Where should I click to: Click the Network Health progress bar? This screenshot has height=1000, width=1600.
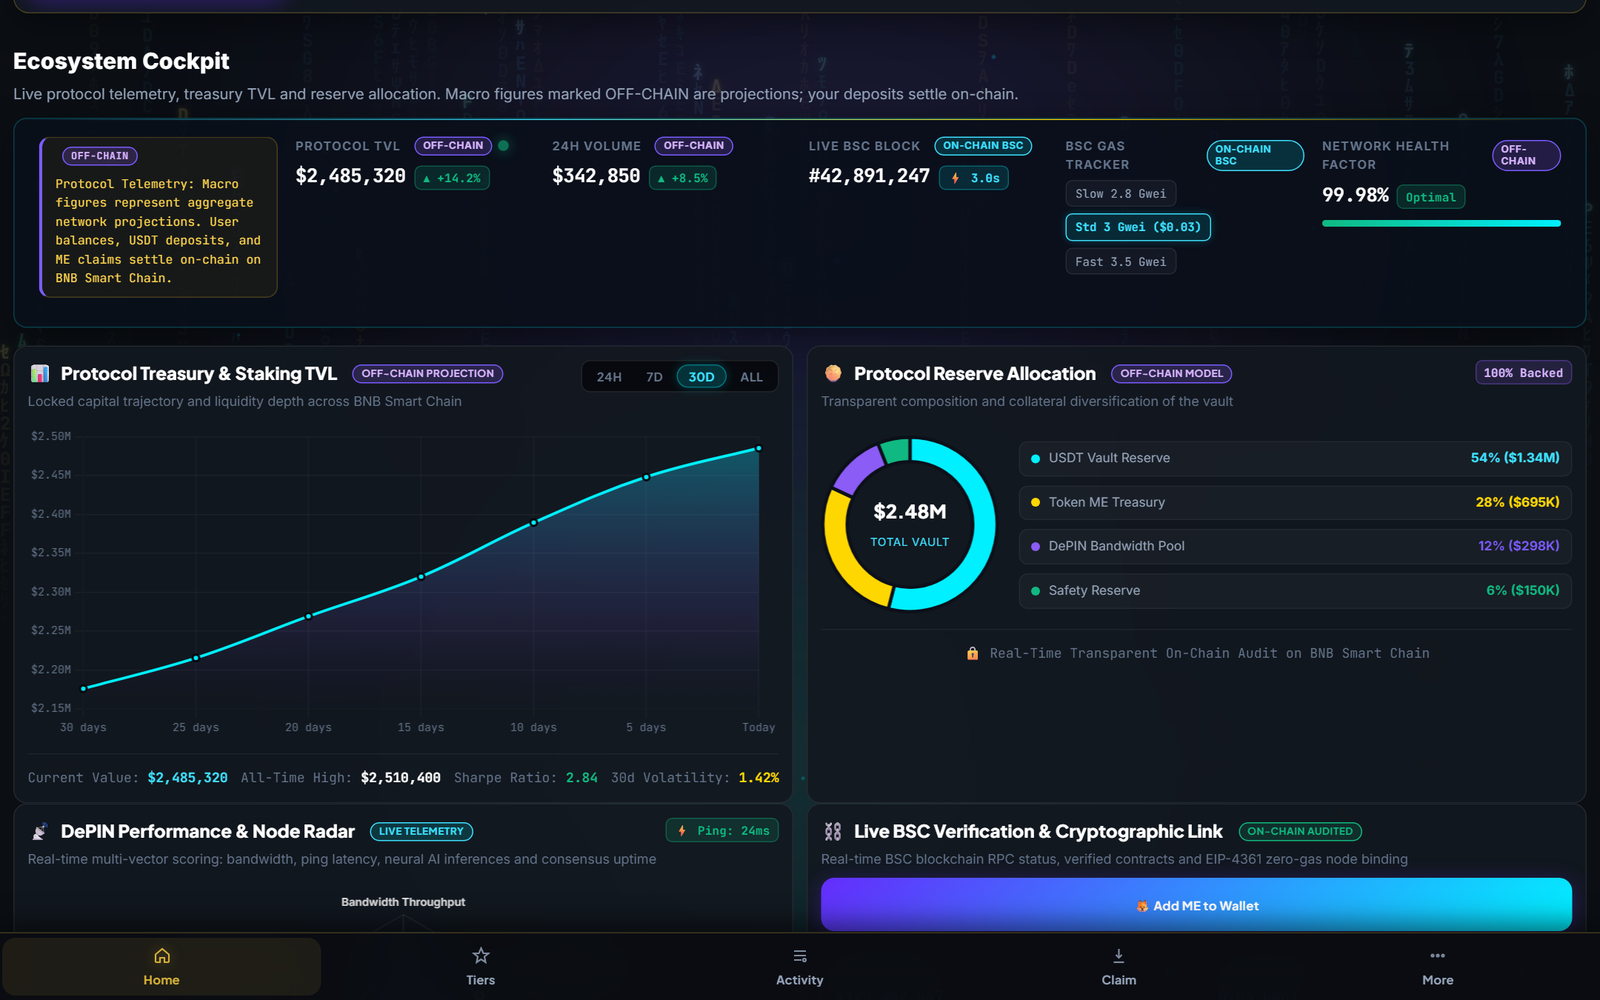tap(1441, 223)
